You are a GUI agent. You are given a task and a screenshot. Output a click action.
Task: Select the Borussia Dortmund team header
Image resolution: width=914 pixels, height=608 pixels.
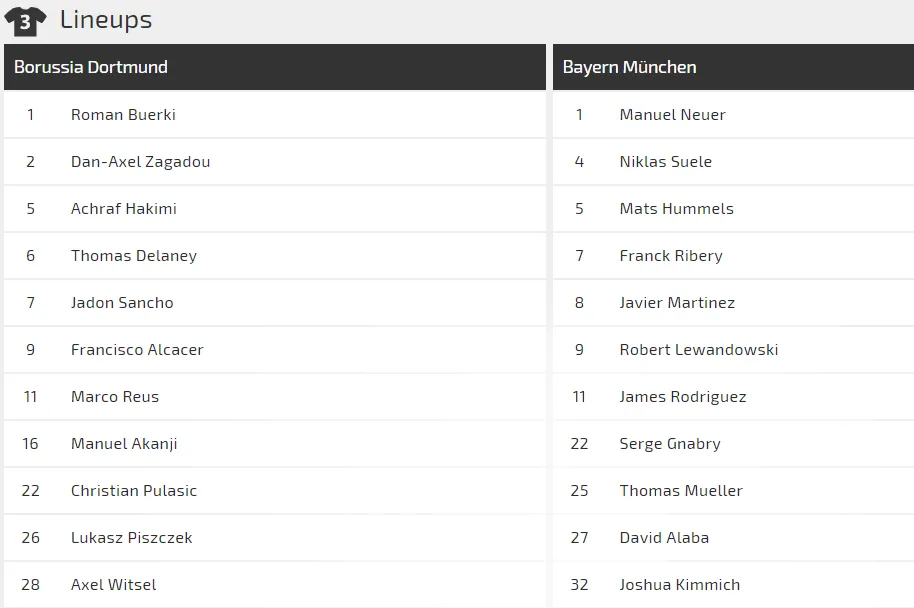91,67
